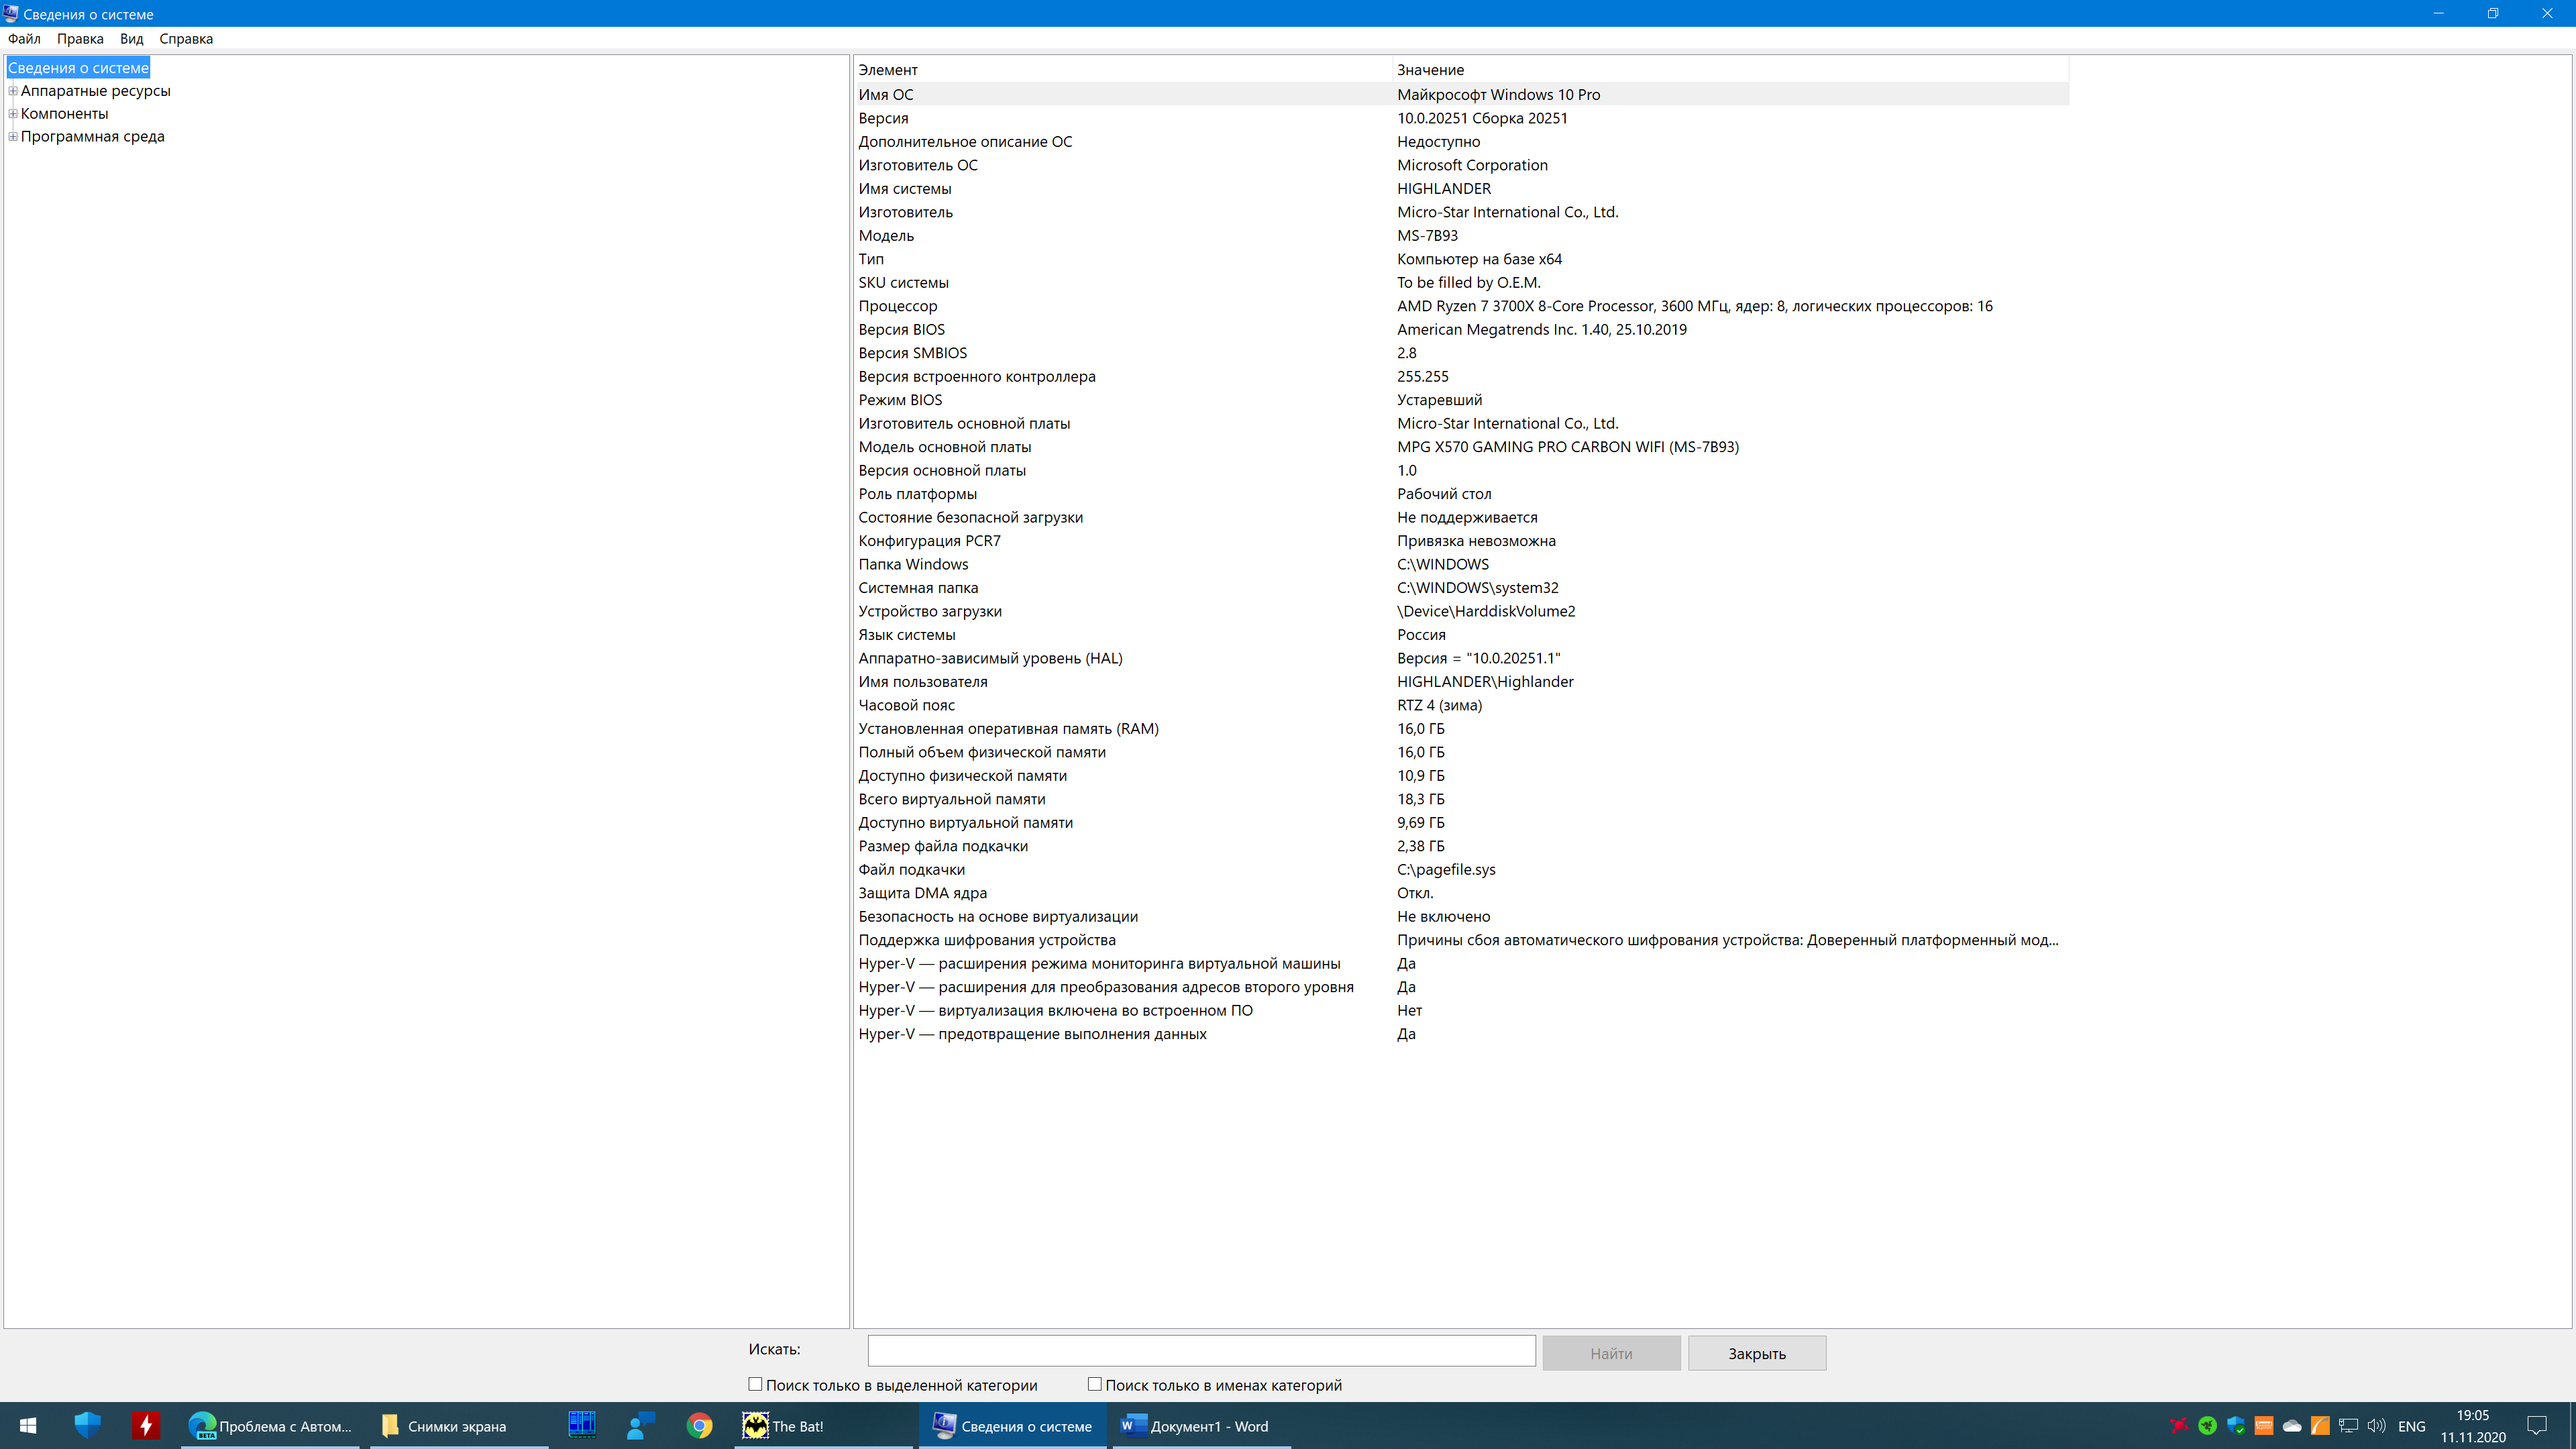Click the window title bar system icon
The image size is (2576, 1449).
[x=11, y=13]
